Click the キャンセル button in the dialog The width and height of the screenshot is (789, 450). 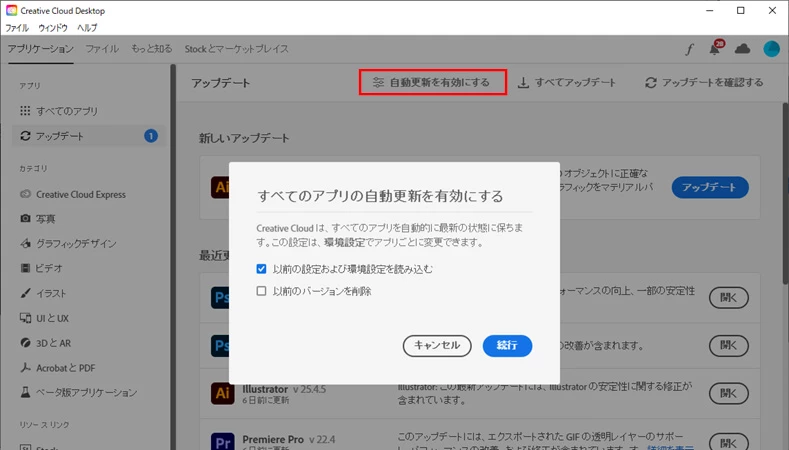pos(437,346)
